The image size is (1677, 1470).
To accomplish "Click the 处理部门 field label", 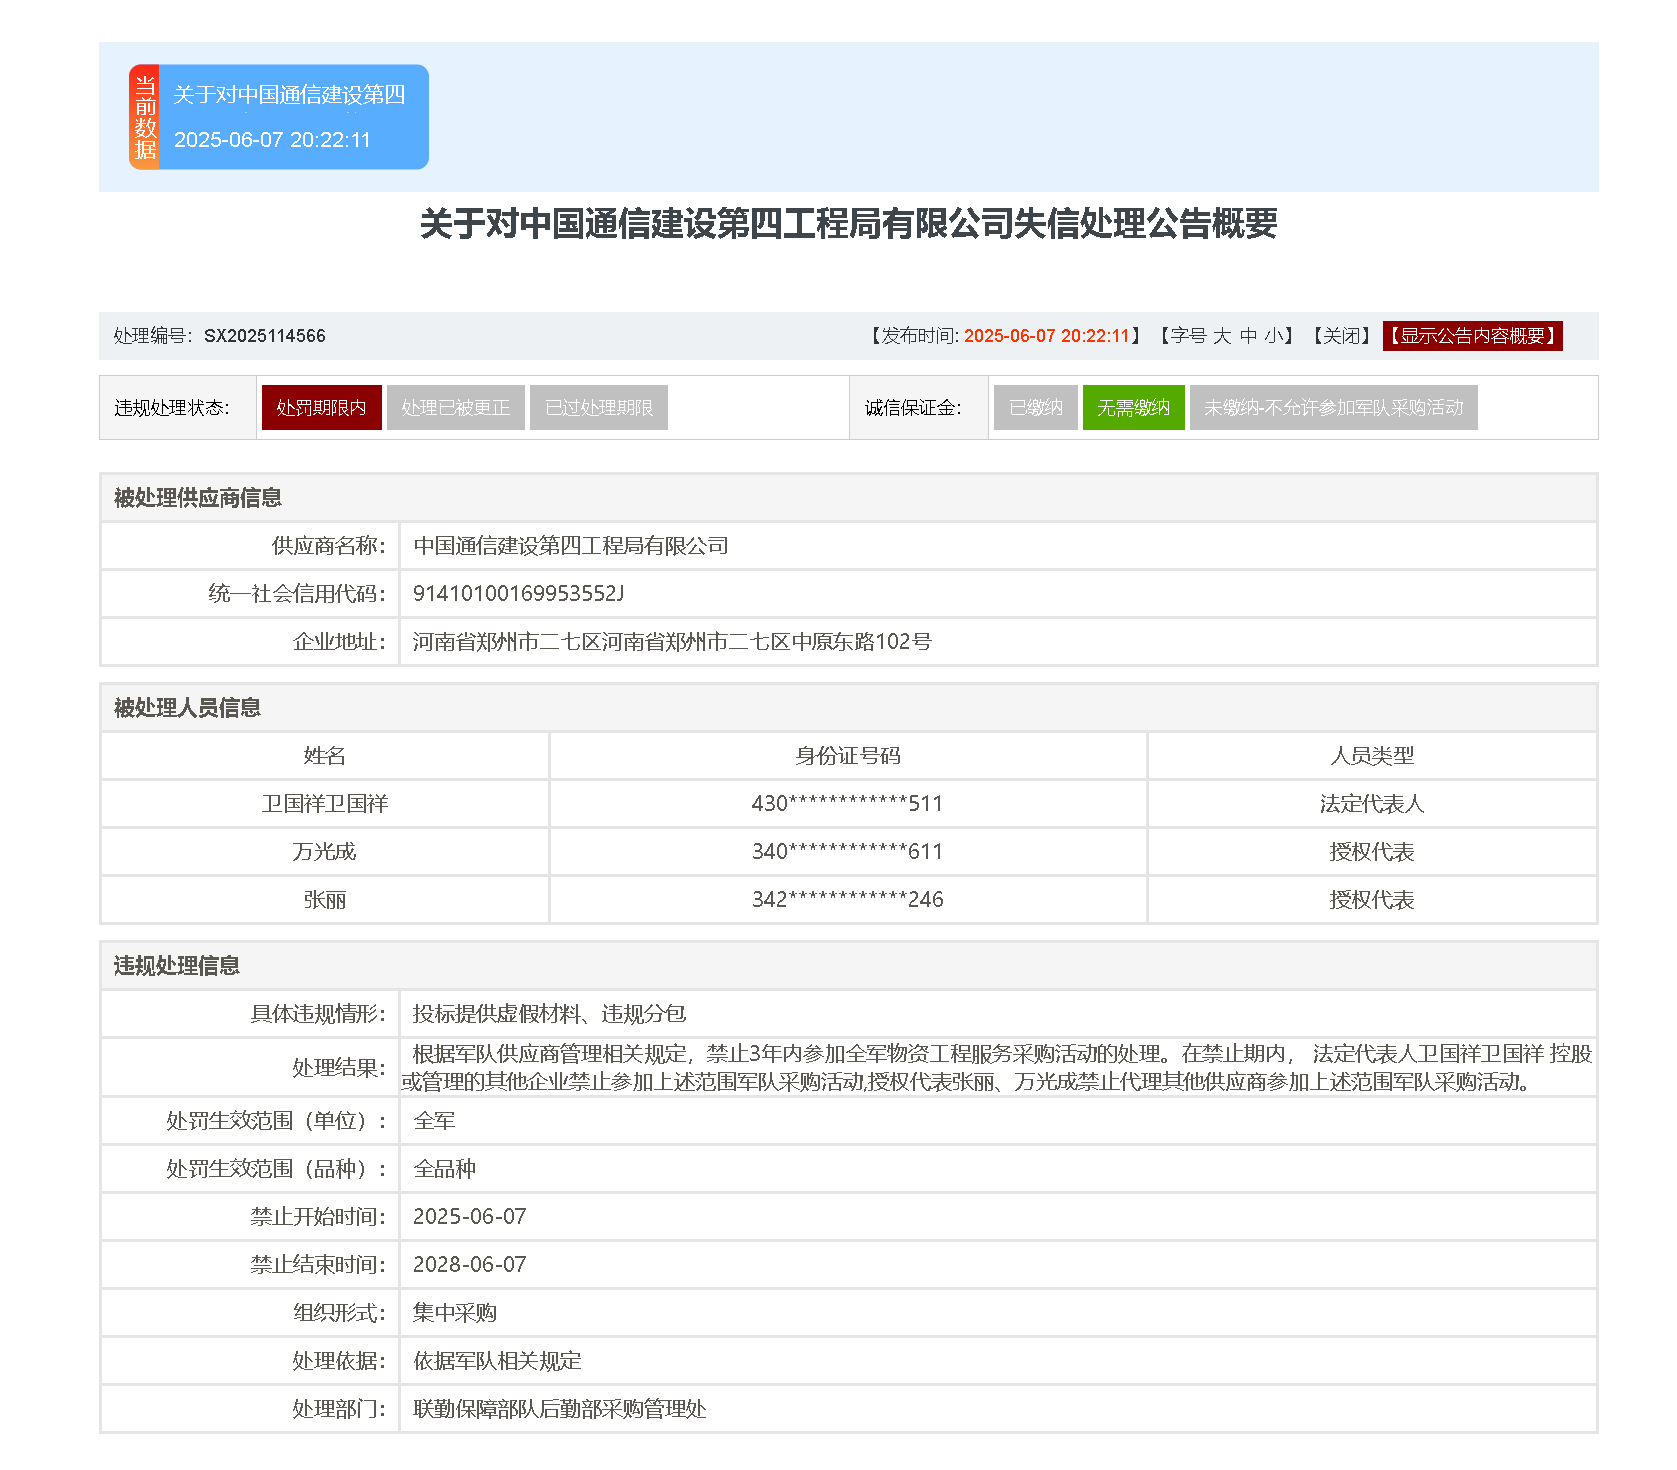I will 340,1409.
